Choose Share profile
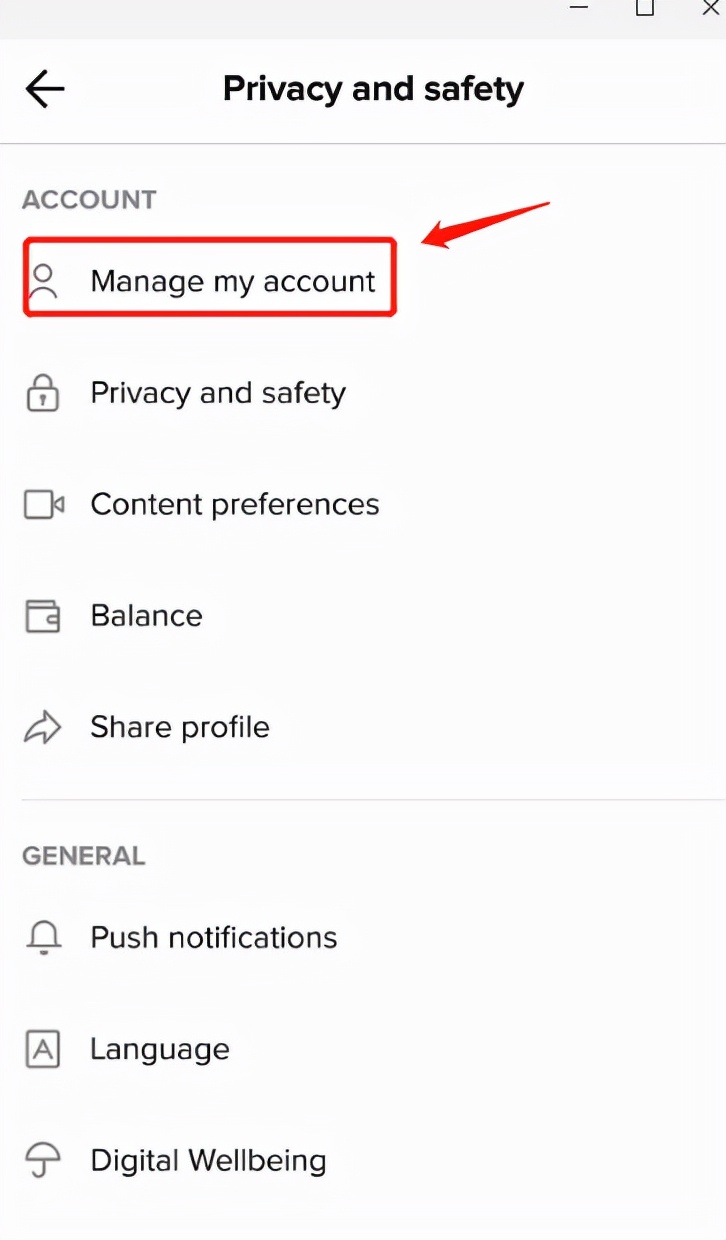 180,728
